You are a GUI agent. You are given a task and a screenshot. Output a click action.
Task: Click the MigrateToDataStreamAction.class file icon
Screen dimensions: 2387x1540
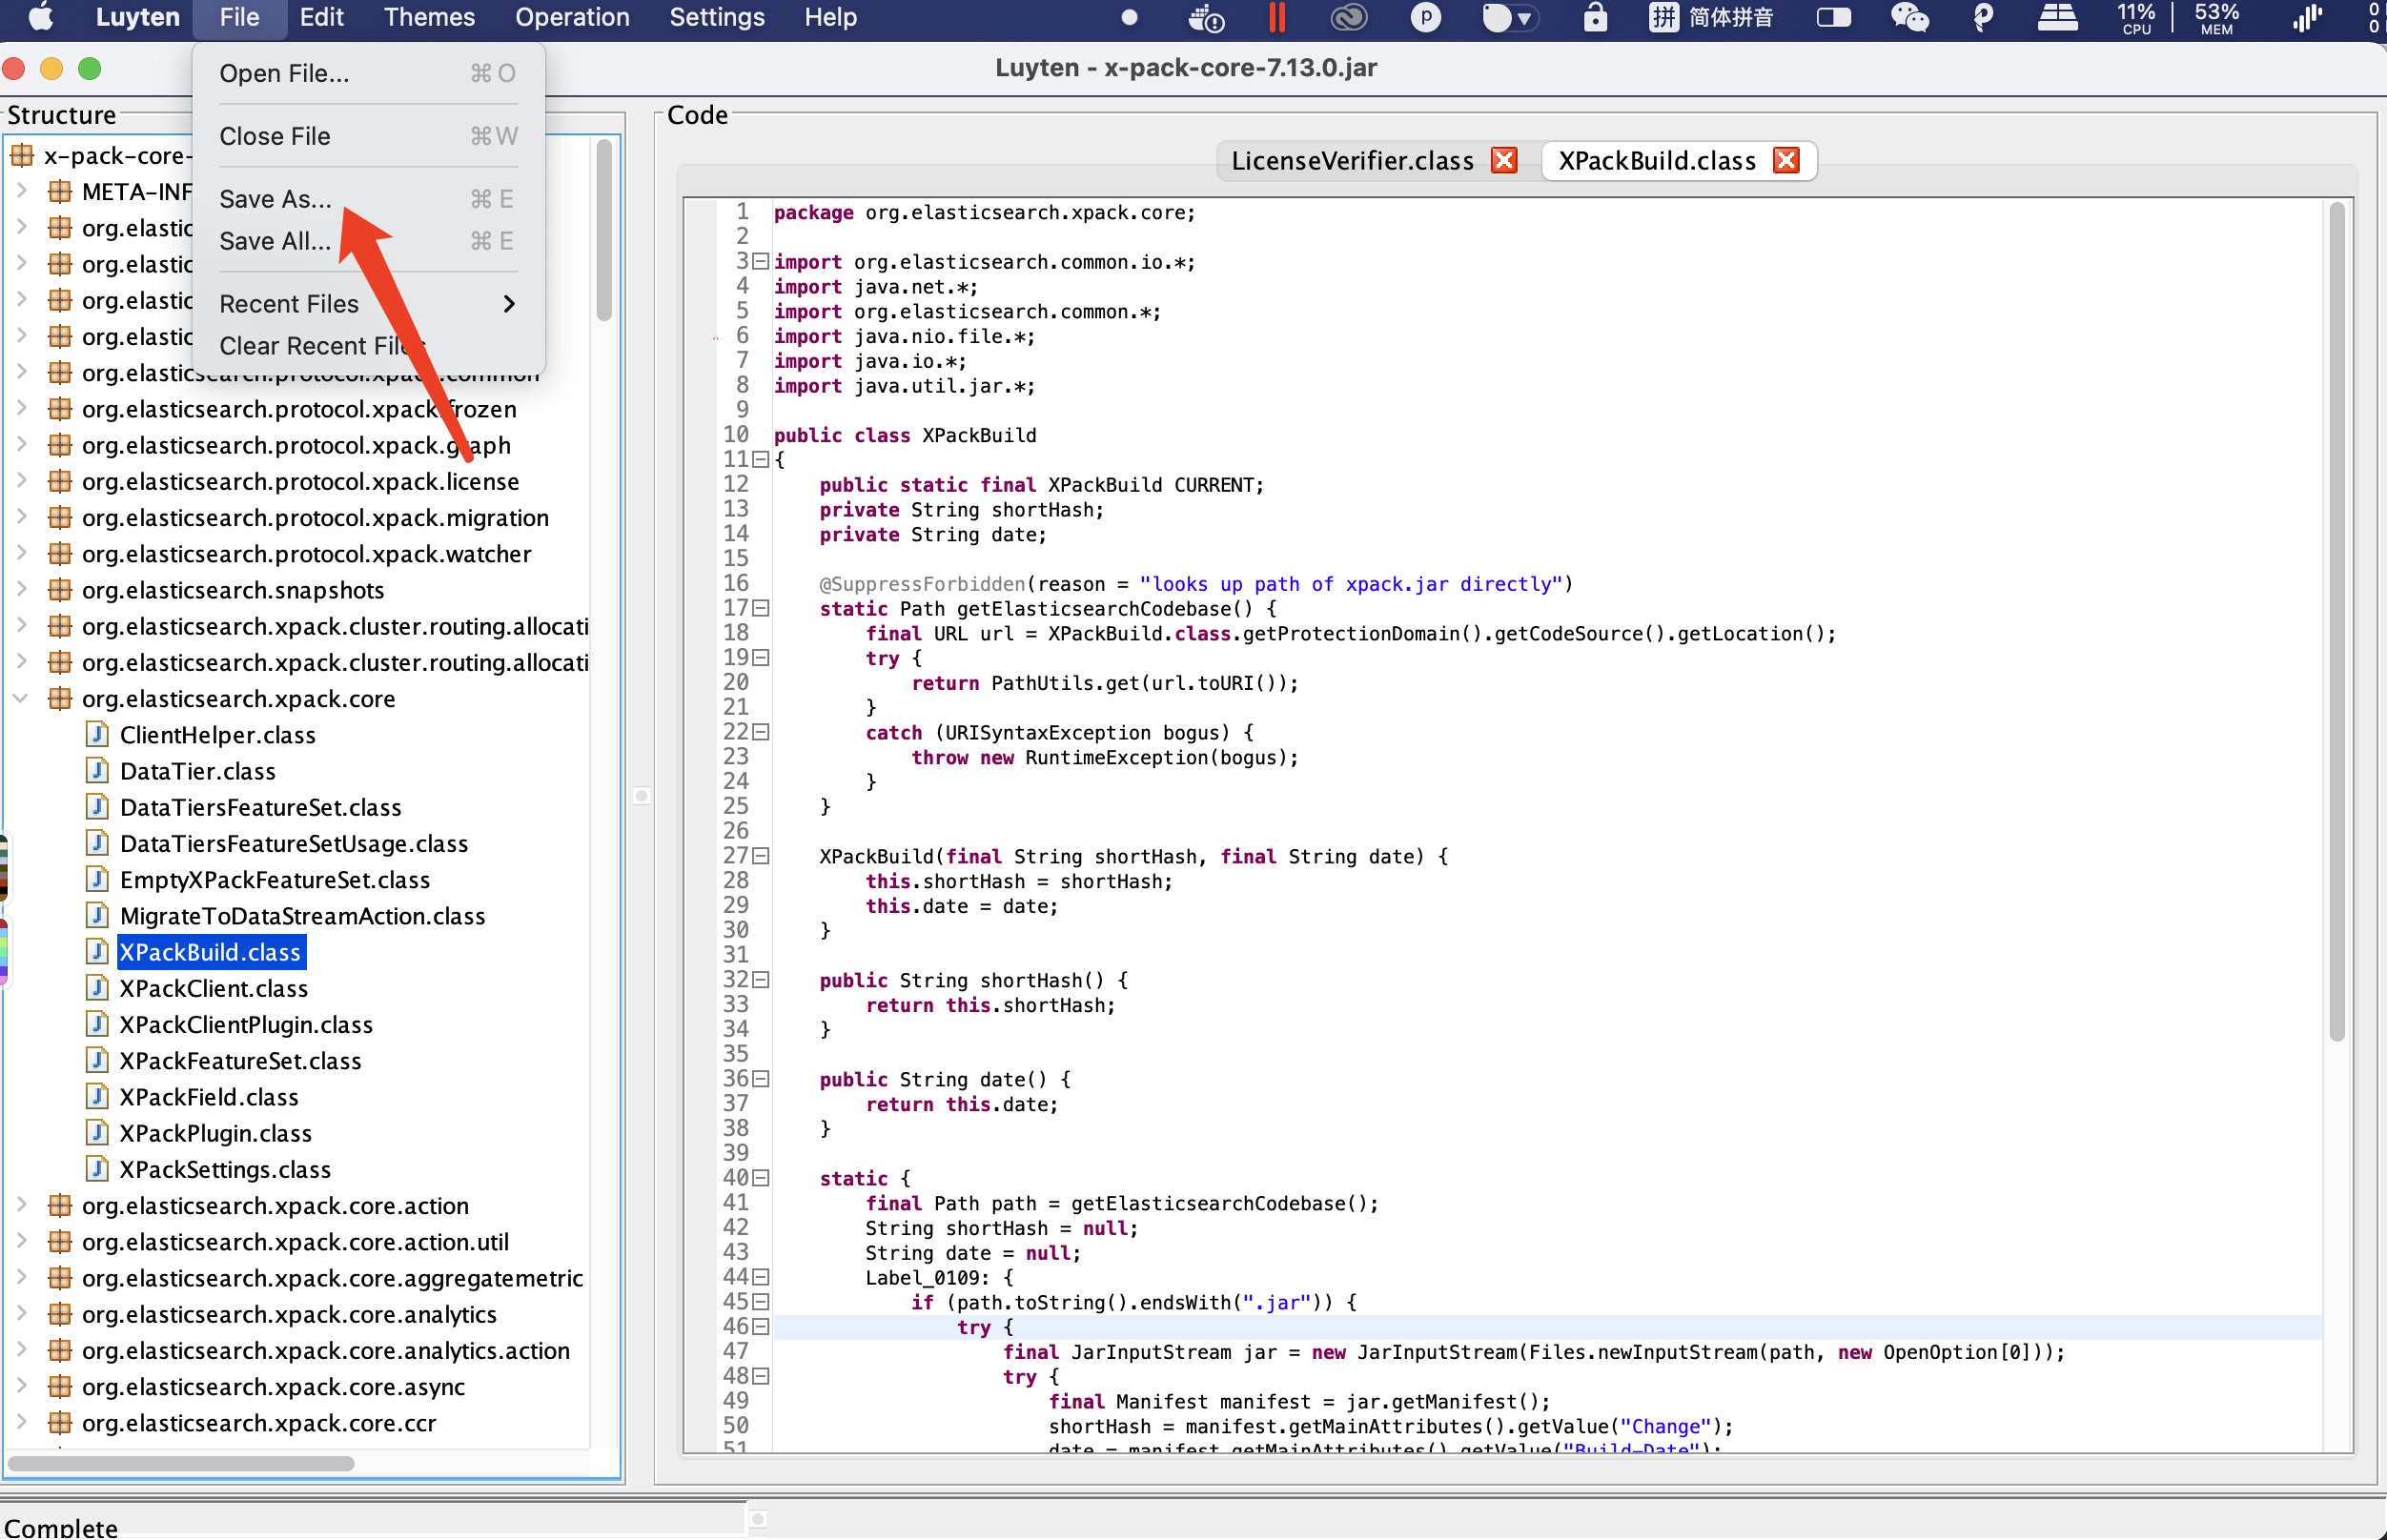pyautogui.click(x=97, y=916)
